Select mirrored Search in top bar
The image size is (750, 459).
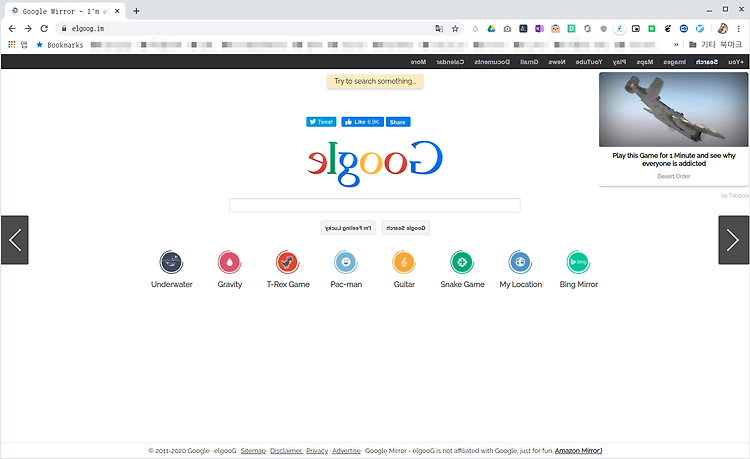706,62
